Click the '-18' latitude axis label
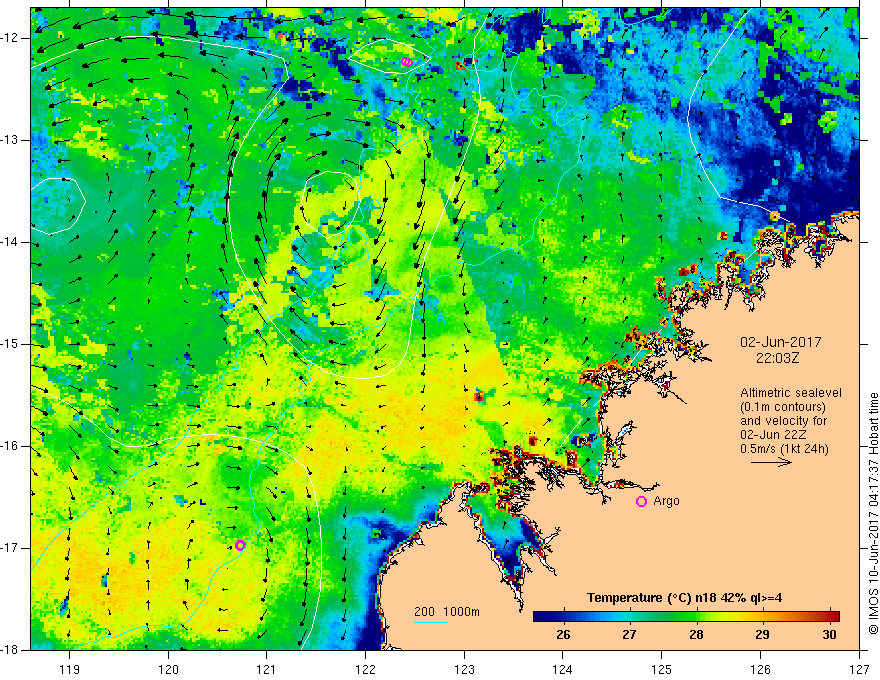Viewport: 880px width, 680px height. [x=11, y=650]
